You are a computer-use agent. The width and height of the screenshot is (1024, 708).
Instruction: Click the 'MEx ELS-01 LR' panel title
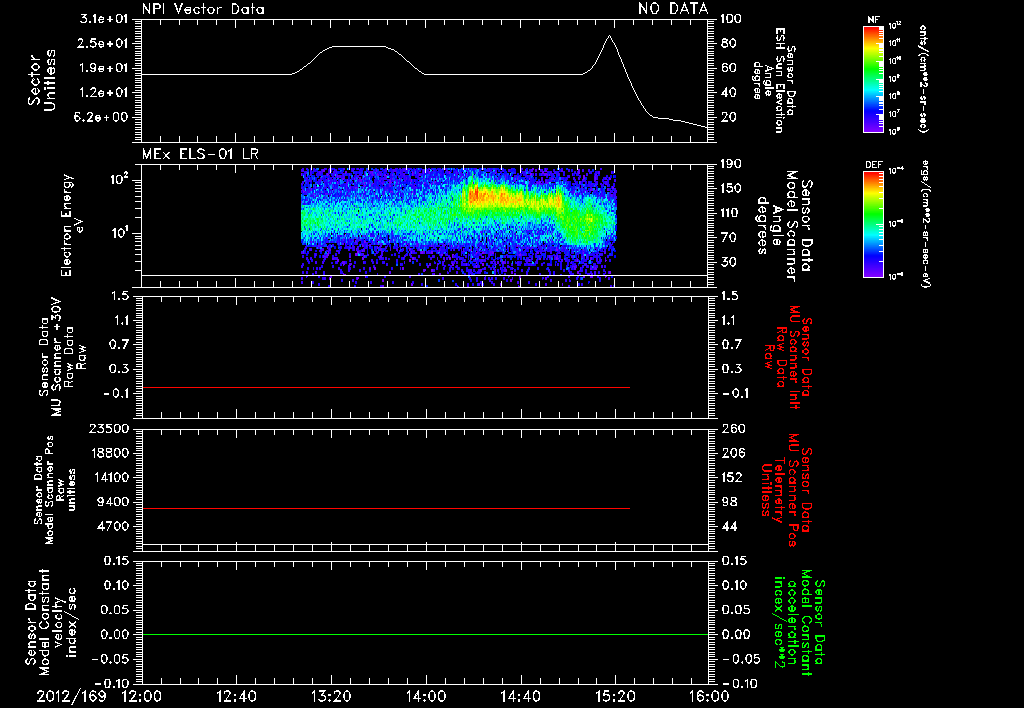tap(200, 155)
